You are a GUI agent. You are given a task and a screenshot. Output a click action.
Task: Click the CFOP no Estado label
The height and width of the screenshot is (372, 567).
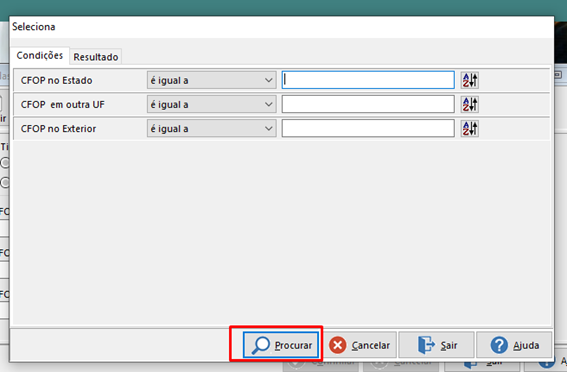click(x=56, y=80)
